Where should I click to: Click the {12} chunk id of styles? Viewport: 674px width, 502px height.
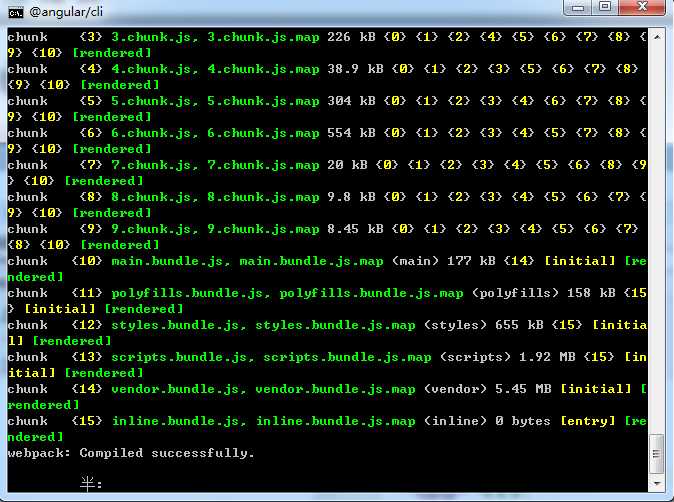tap(87, 325)
